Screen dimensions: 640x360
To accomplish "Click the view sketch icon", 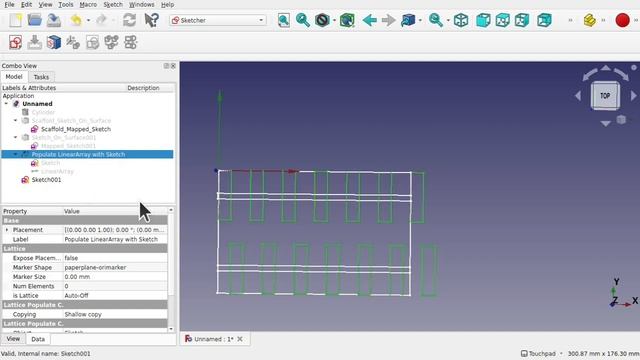I will click(53, 42).
